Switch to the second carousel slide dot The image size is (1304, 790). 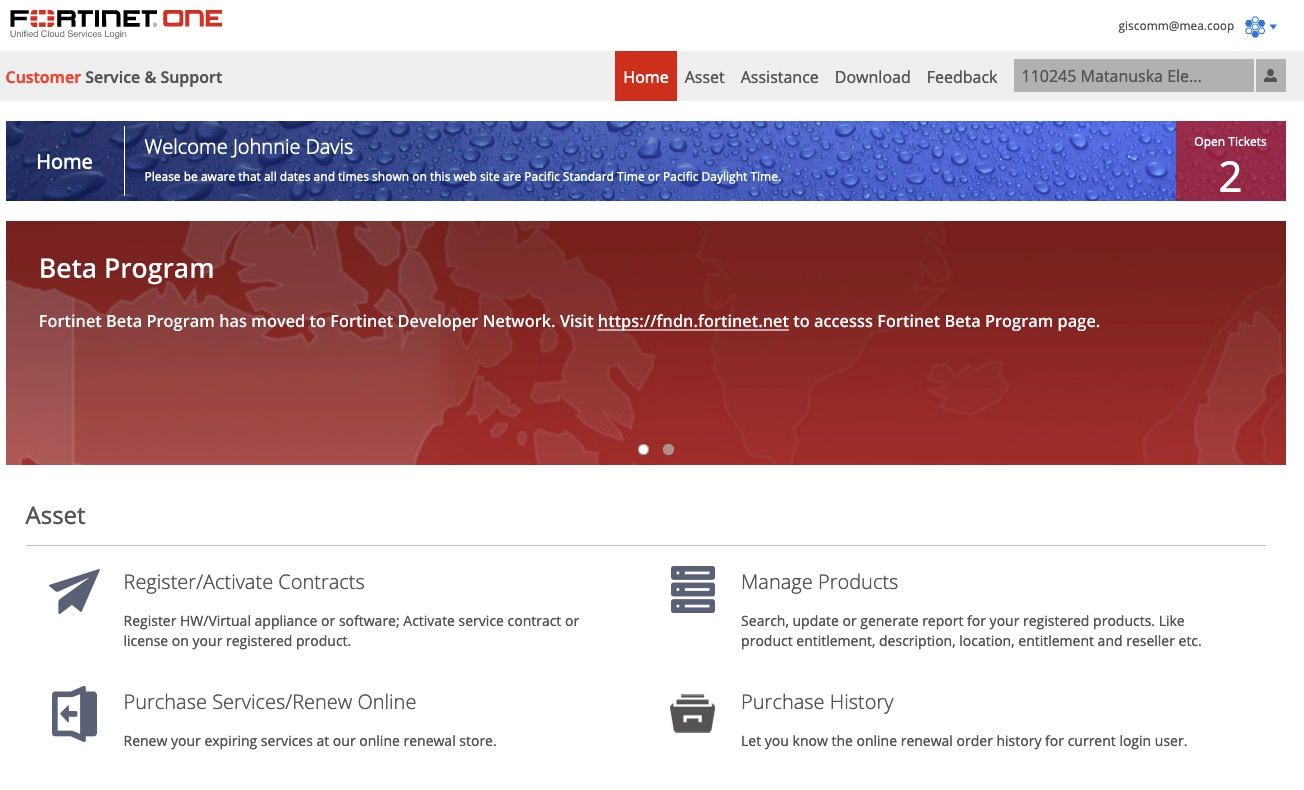[x=668, y=449]
